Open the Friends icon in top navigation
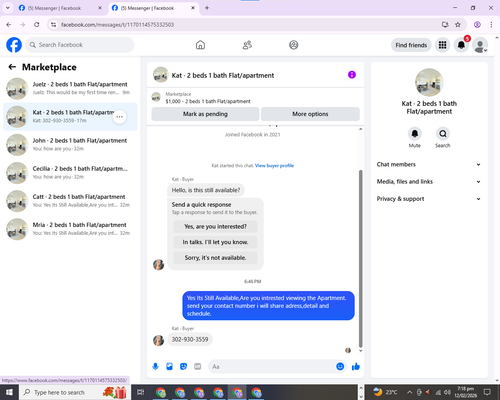500x400 pixels. coord(247,45)
